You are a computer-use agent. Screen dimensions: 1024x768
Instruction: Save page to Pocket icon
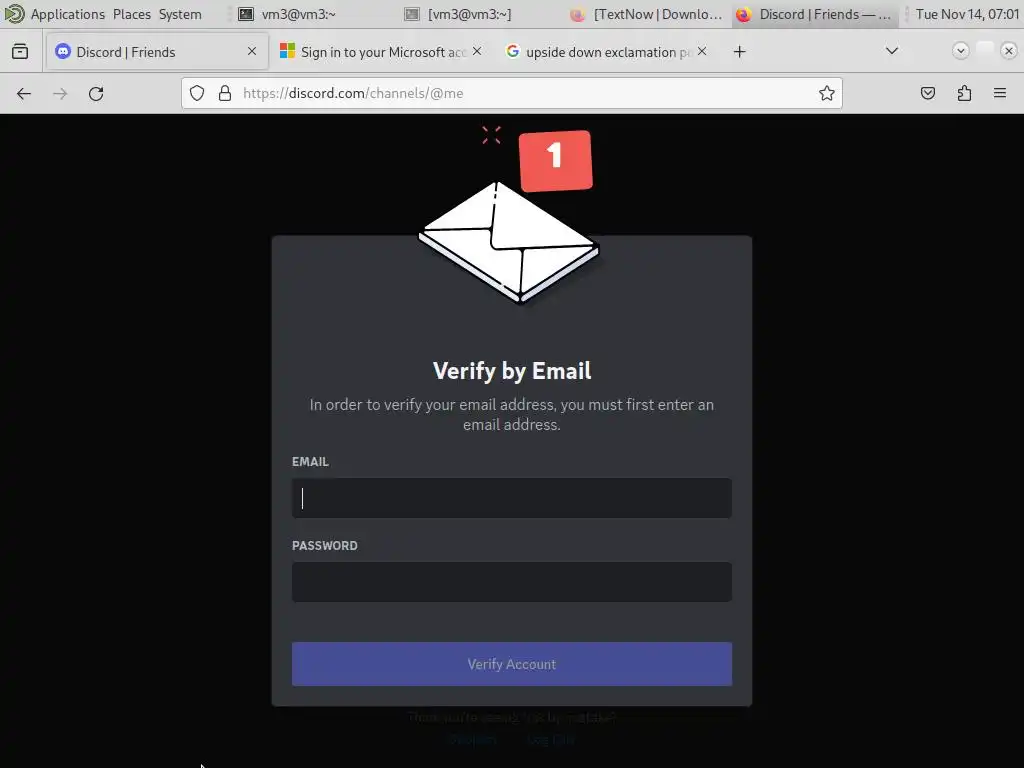click(x=927, y=93)
